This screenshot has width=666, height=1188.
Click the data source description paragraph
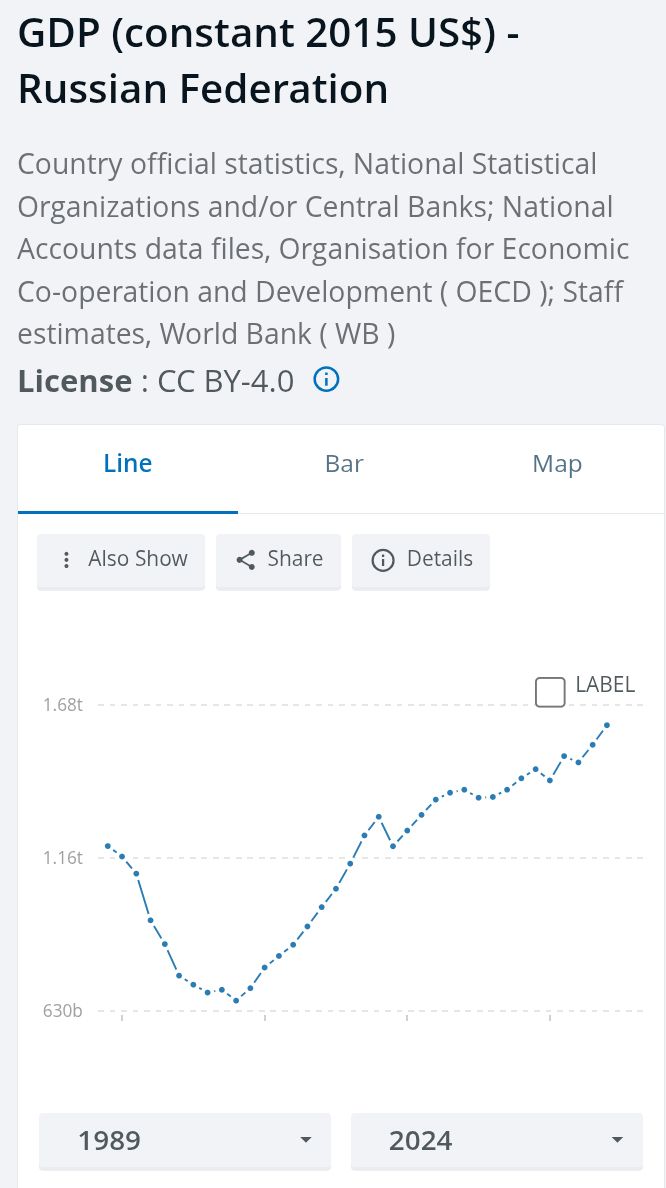(x=323, y=248)
